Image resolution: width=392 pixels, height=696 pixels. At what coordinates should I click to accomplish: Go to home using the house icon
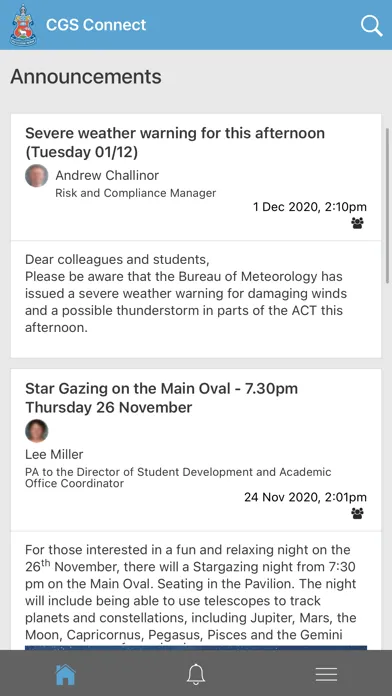click(x=65, y=675)
